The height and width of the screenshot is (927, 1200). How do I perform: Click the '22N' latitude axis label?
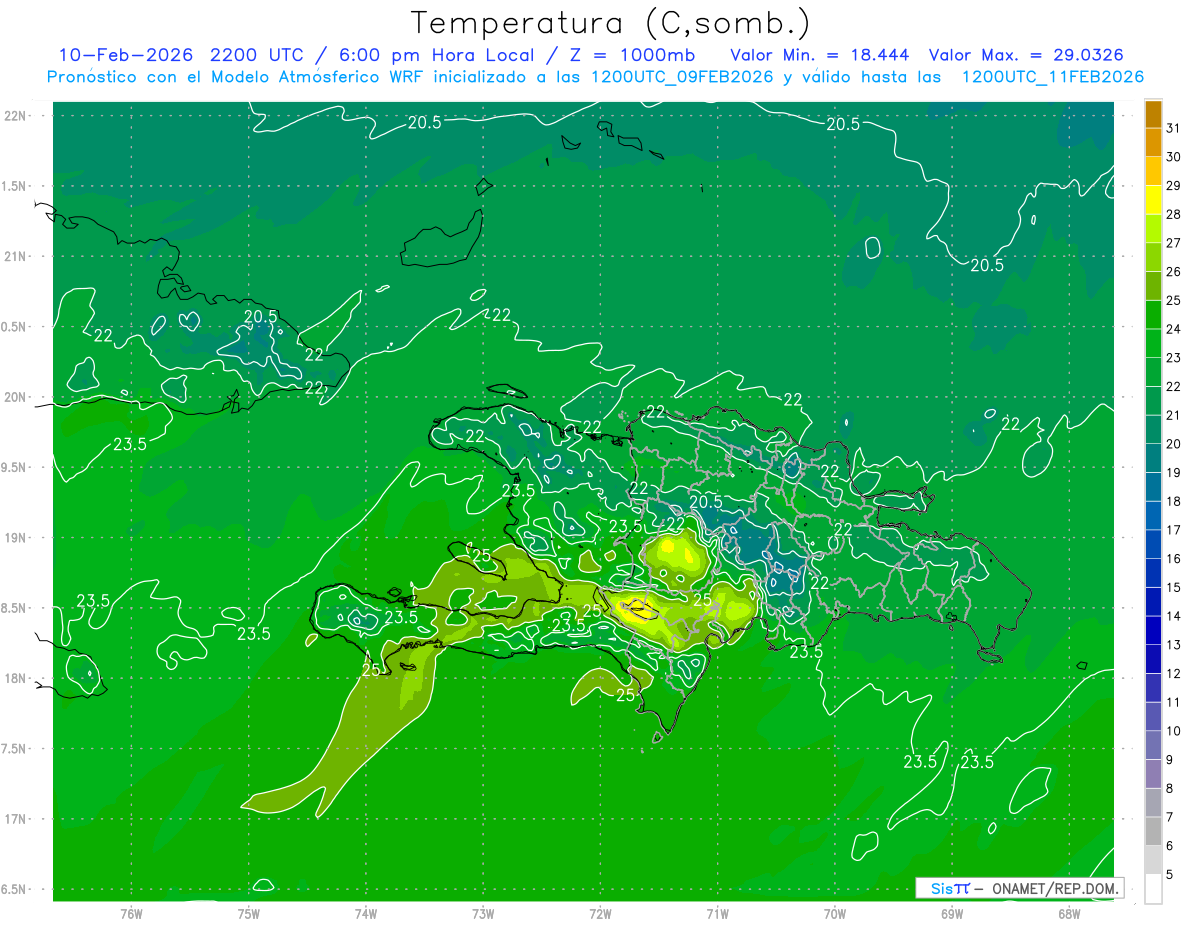16,115
